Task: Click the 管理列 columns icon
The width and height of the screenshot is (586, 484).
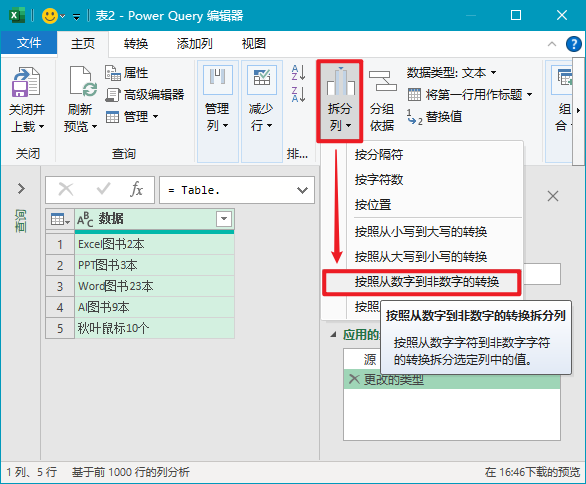Action: pos(218,79)
